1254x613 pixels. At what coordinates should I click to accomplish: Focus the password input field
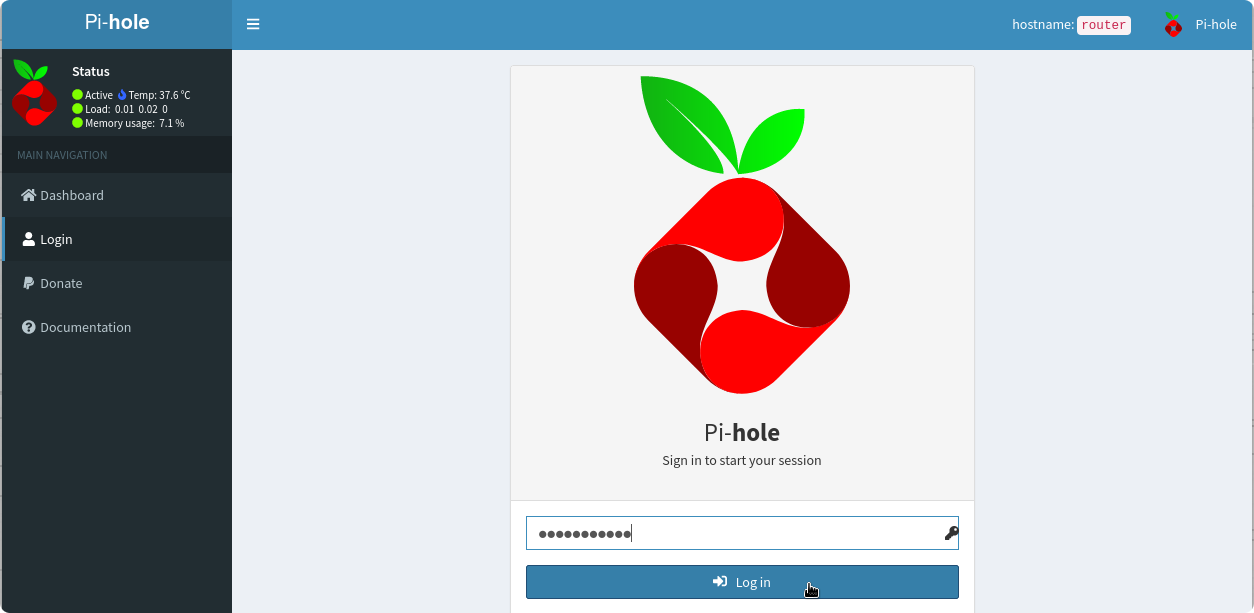click(742, 533)
